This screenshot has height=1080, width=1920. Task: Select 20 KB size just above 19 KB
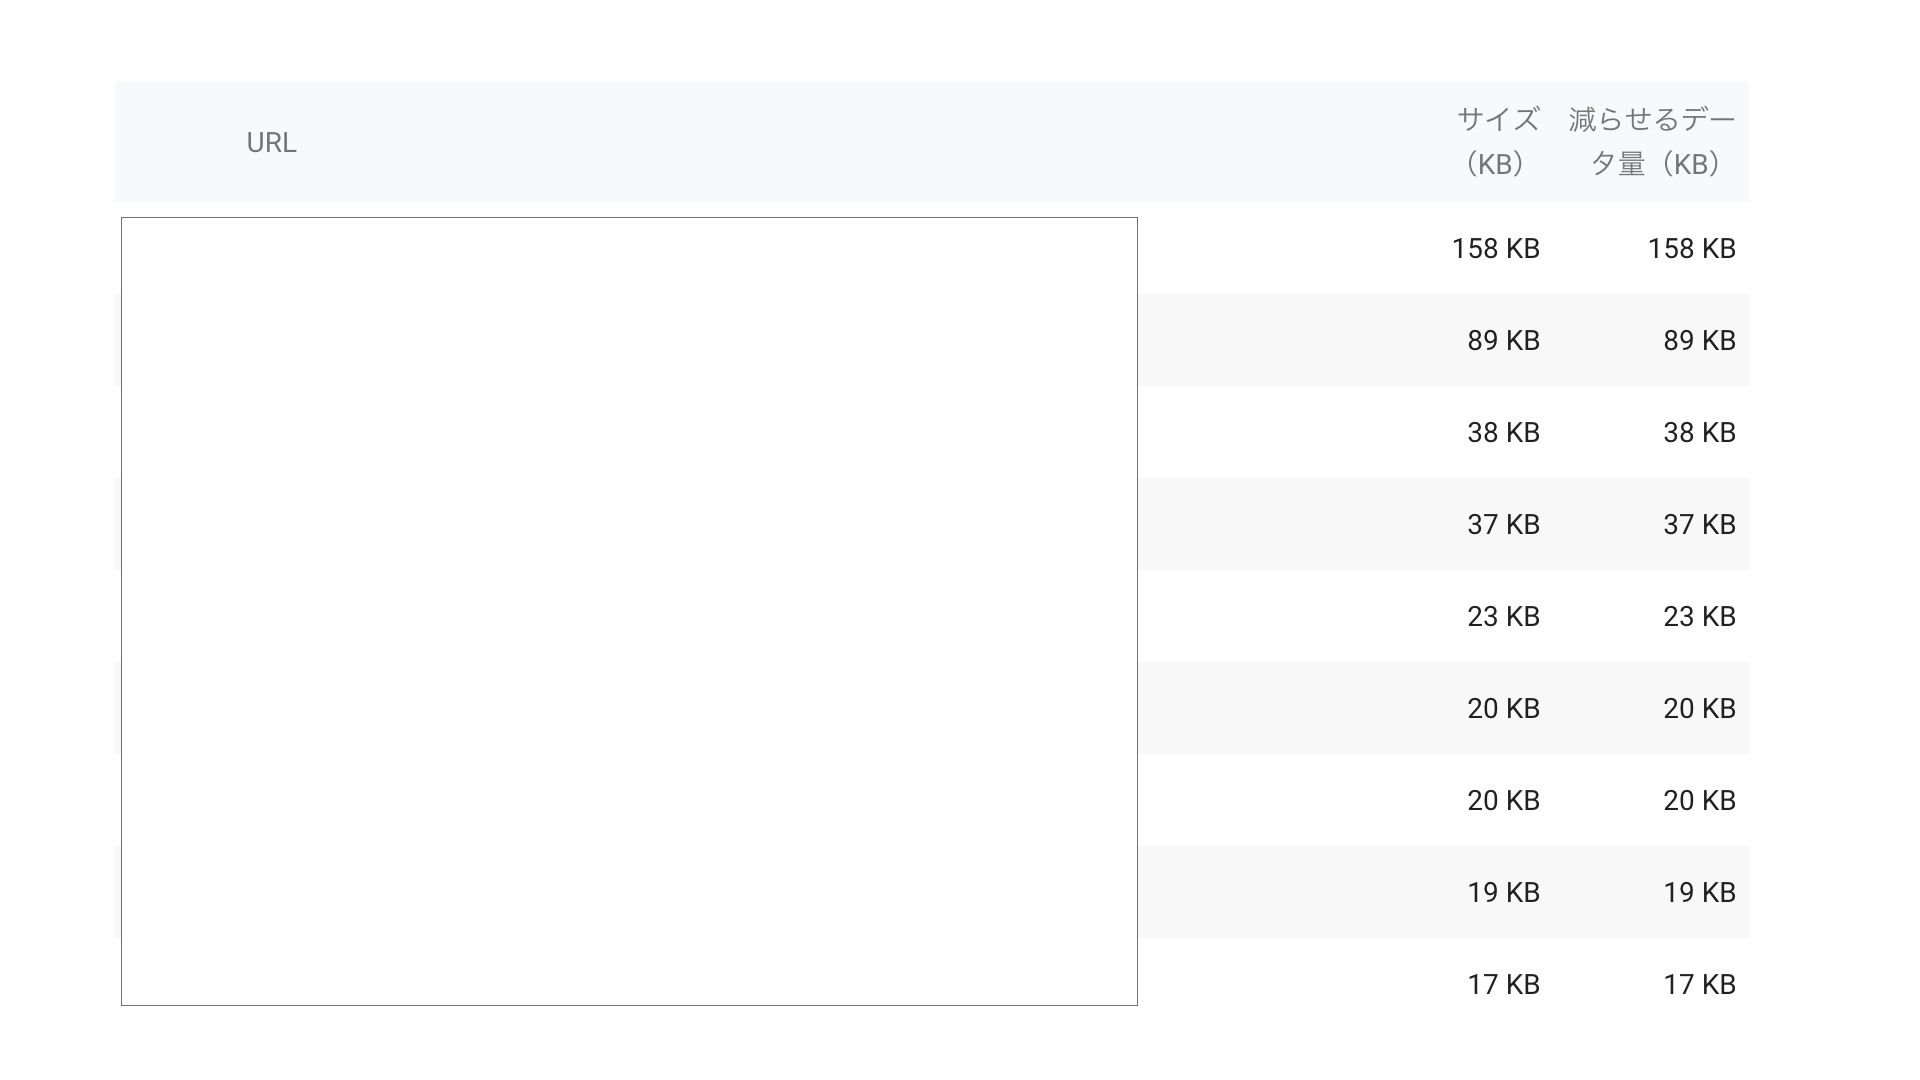tap(1503, 801)
